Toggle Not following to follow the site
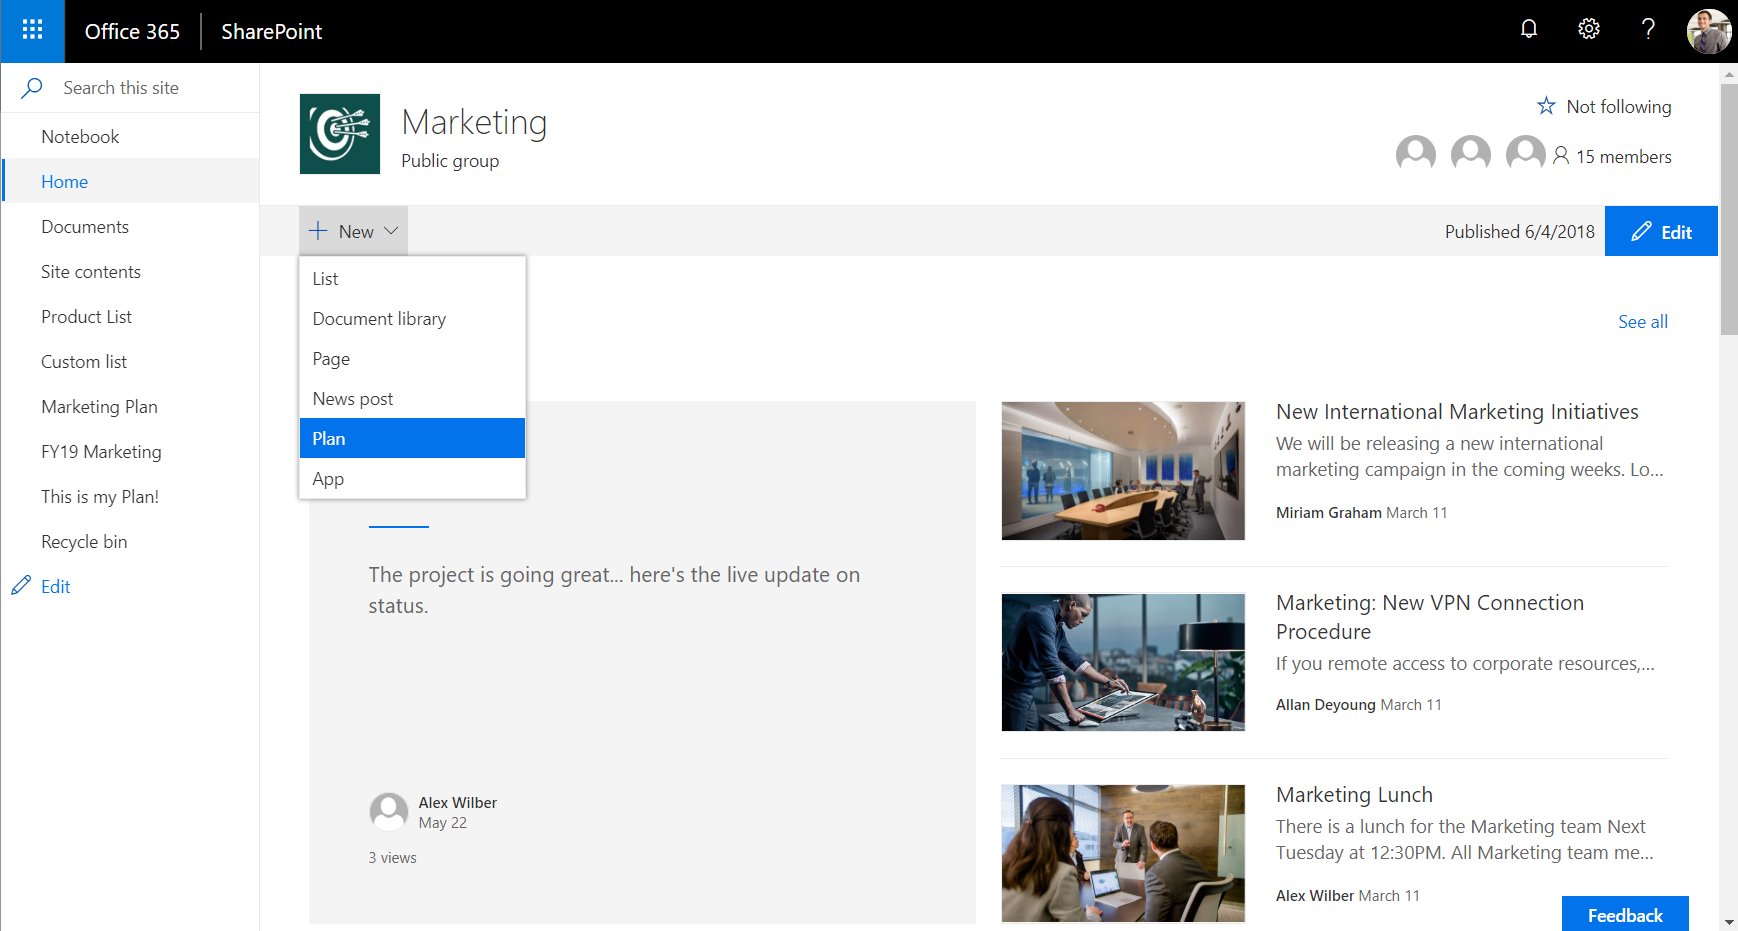 tap(1604, 106)
